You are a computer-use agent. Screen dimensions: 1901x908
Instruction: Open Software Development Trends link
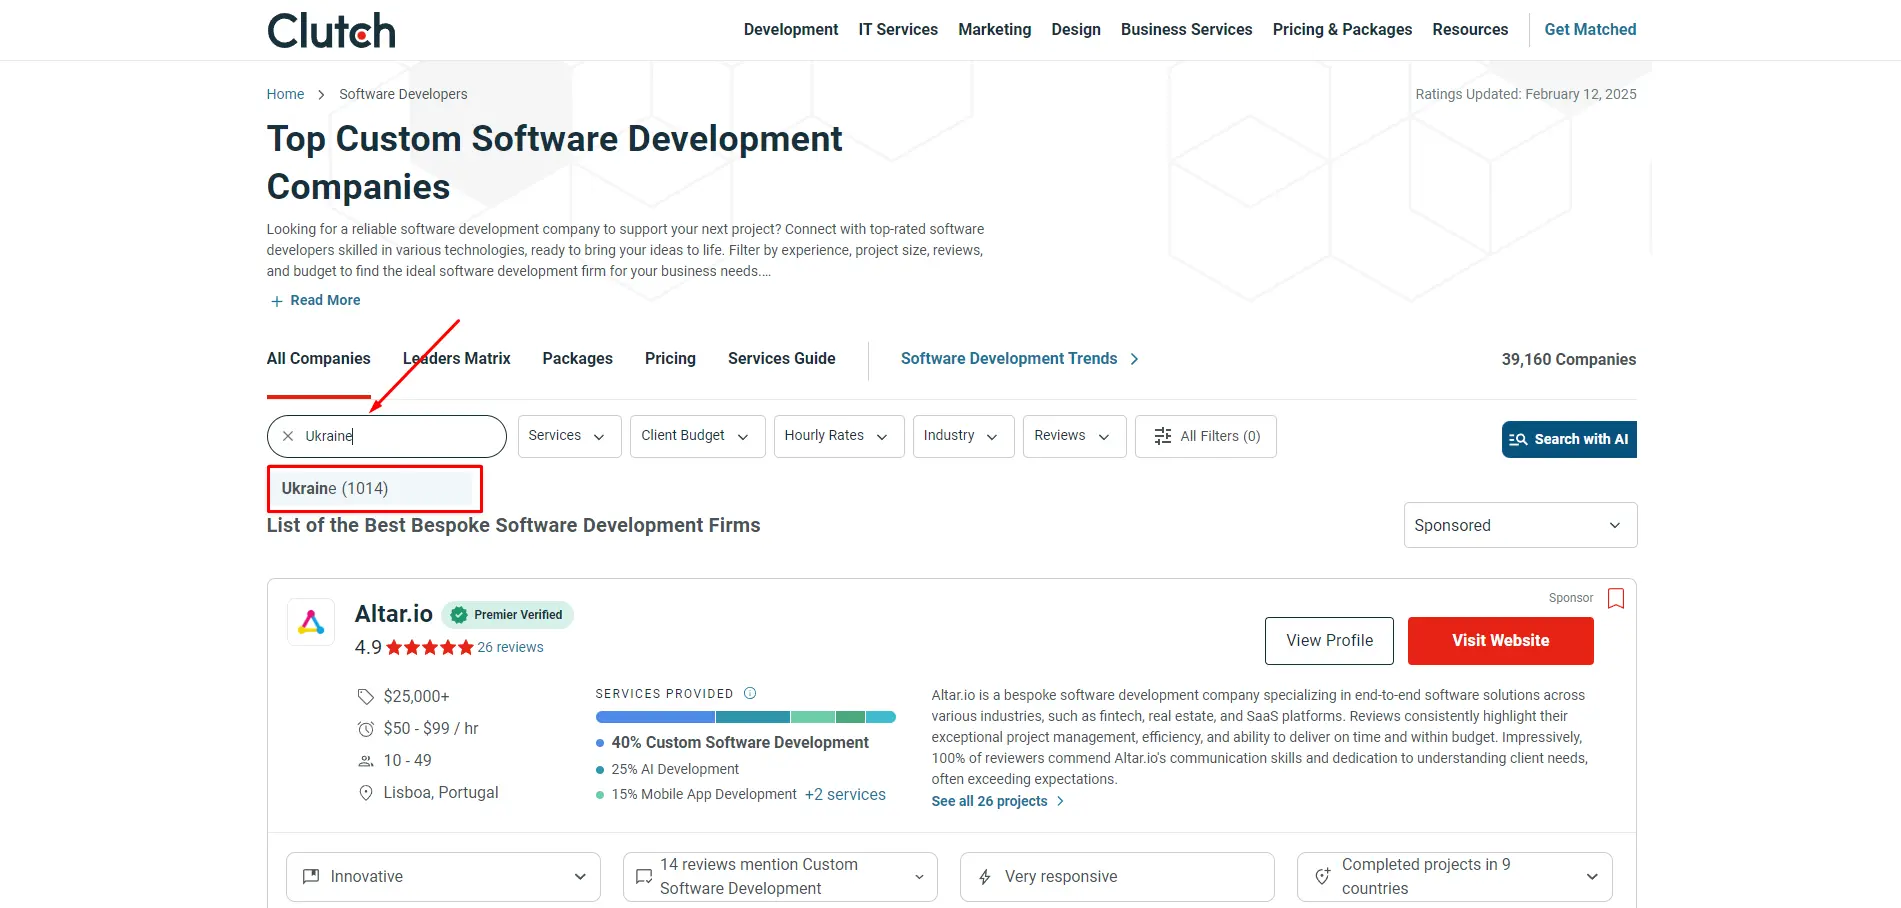pos(1019,359)
